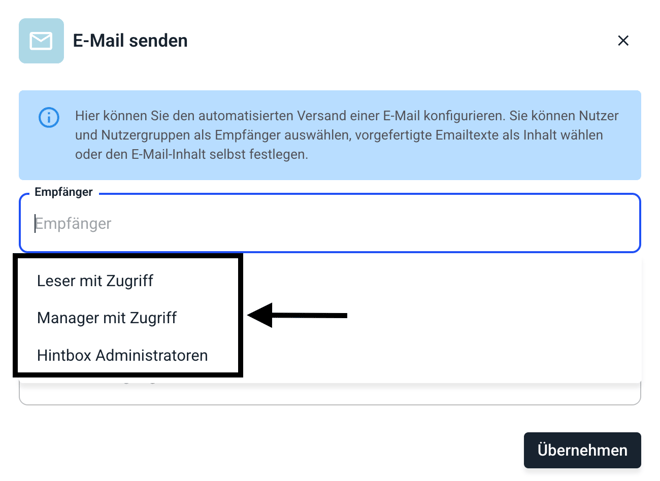Click the black arrow pointing at options
Viewport: 660px width, 481px height.
[x=297, y=316]
